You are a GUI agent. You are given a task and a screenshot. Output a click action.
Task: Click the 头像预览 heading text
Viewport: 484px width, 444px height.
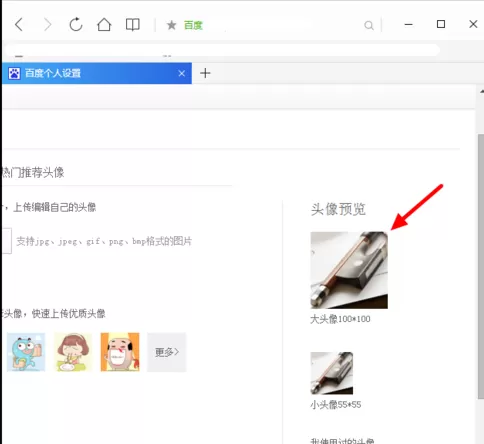pos(338,209)
